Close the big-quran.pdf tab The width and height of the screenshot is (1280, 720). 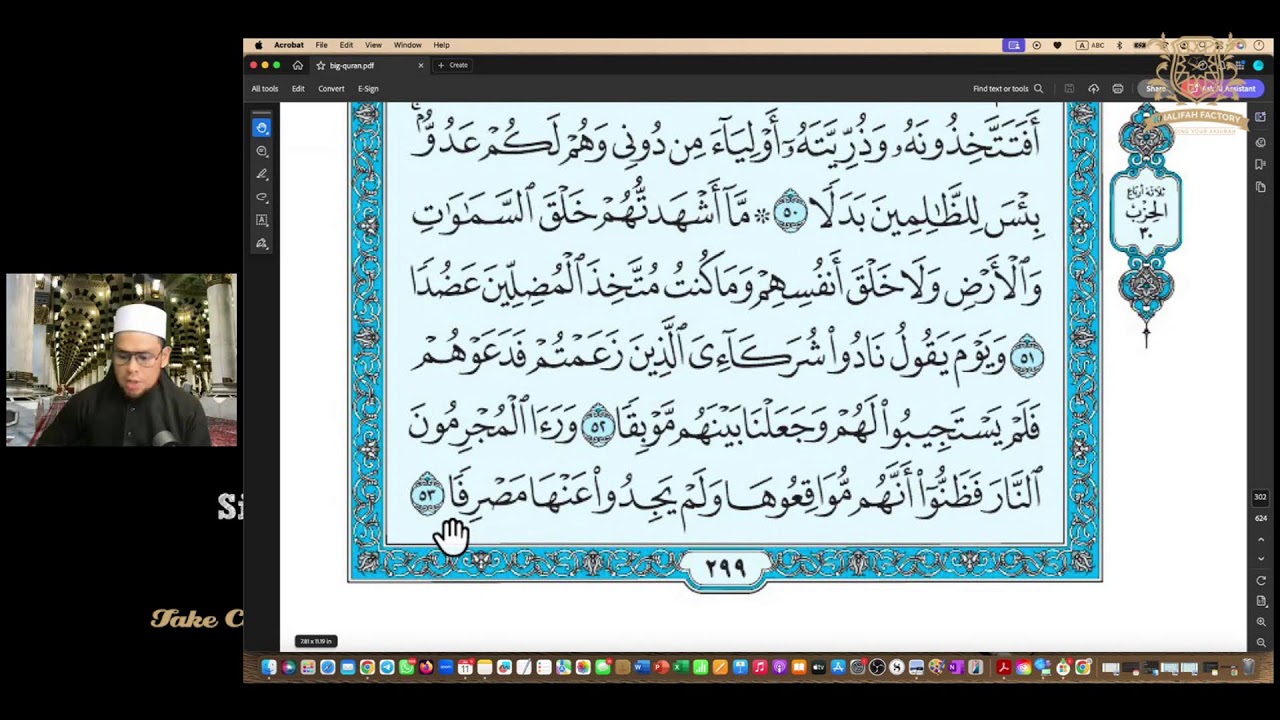(420, 65)
